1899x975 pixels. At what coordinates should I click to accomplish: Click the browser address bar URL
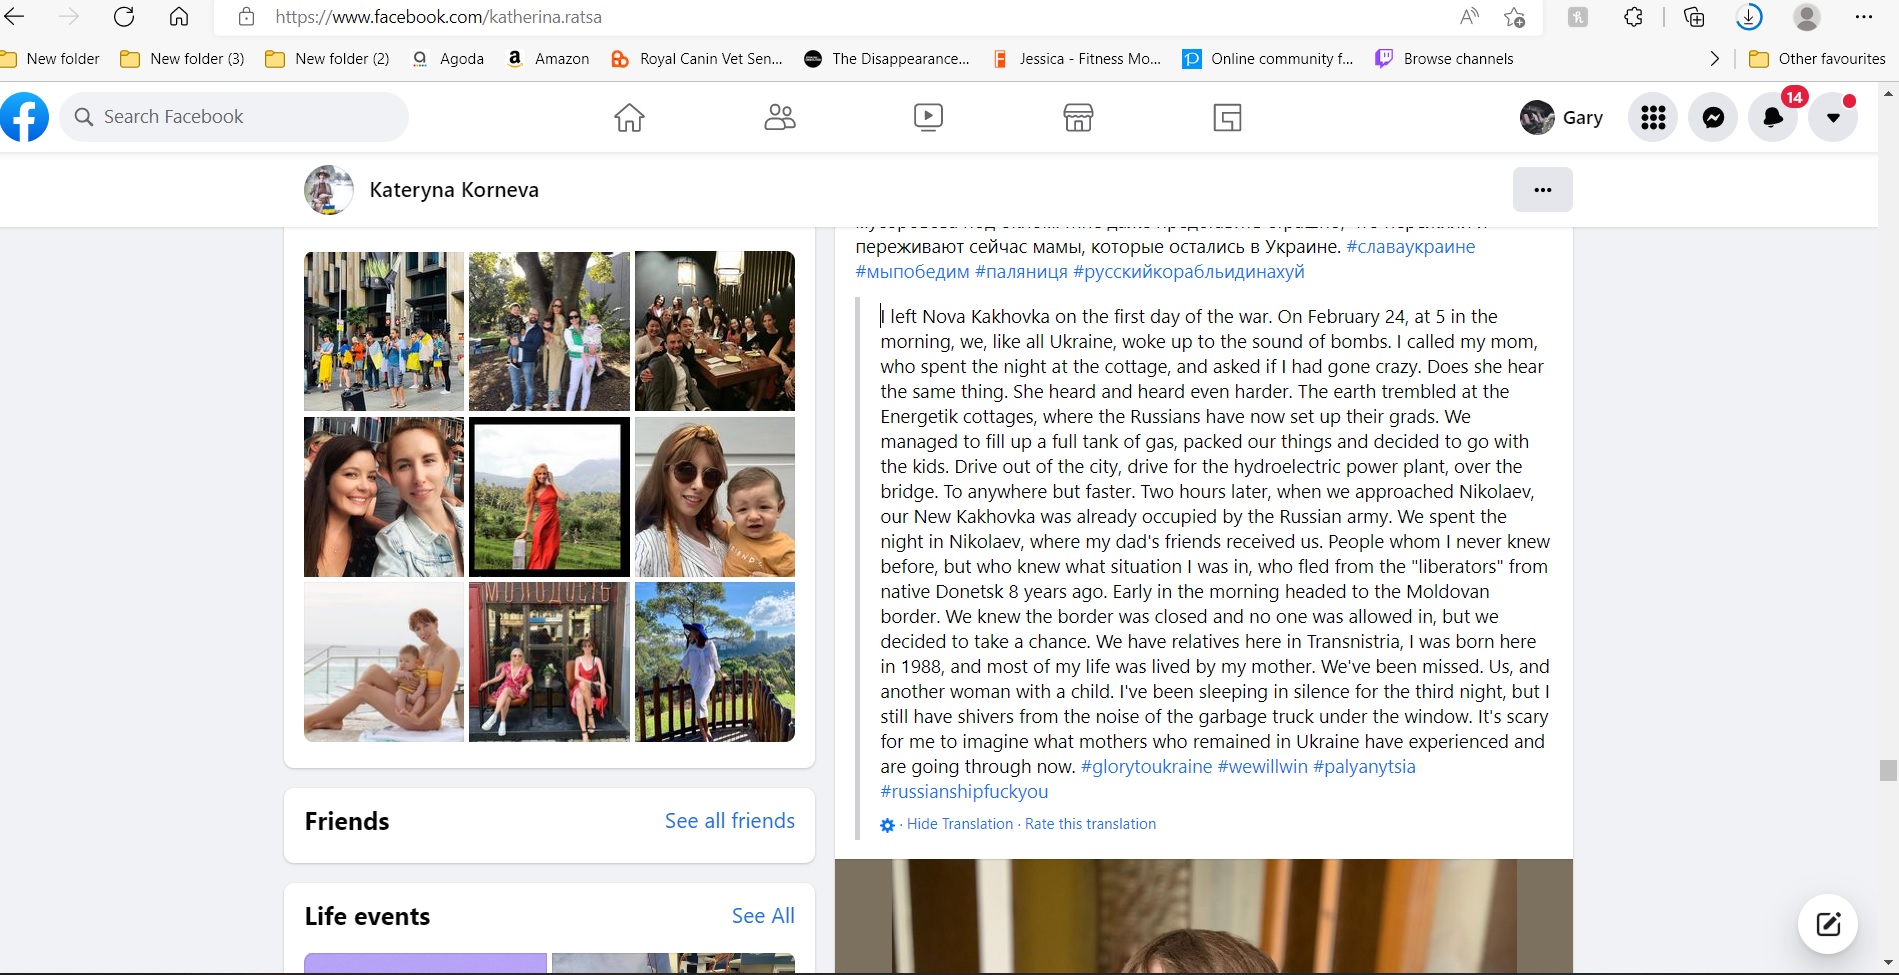[x=438, y=17]
